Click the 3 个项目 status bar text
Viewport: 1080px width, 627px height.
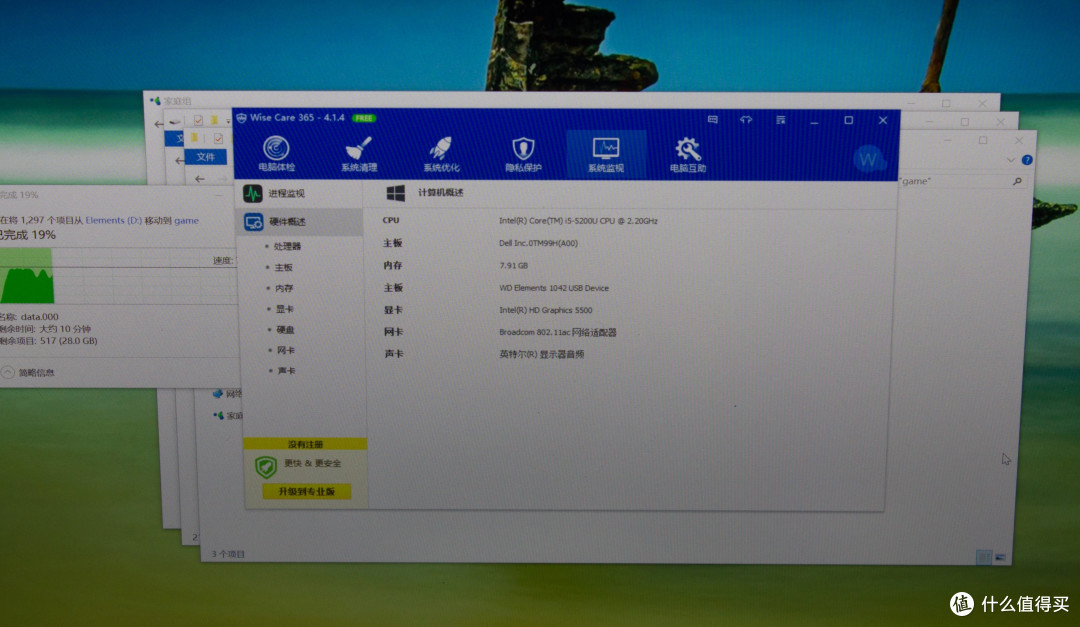click(x=228, y=554)
